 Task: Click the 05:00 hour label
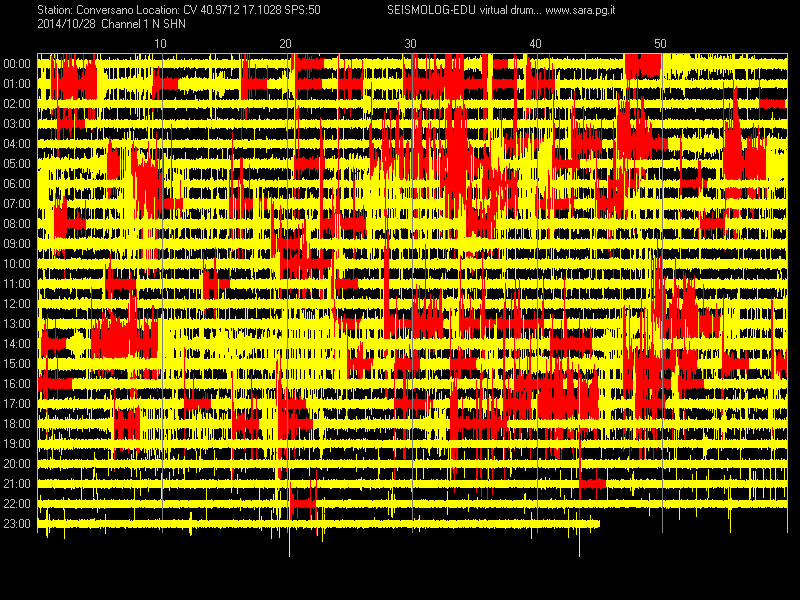[17, 164]
